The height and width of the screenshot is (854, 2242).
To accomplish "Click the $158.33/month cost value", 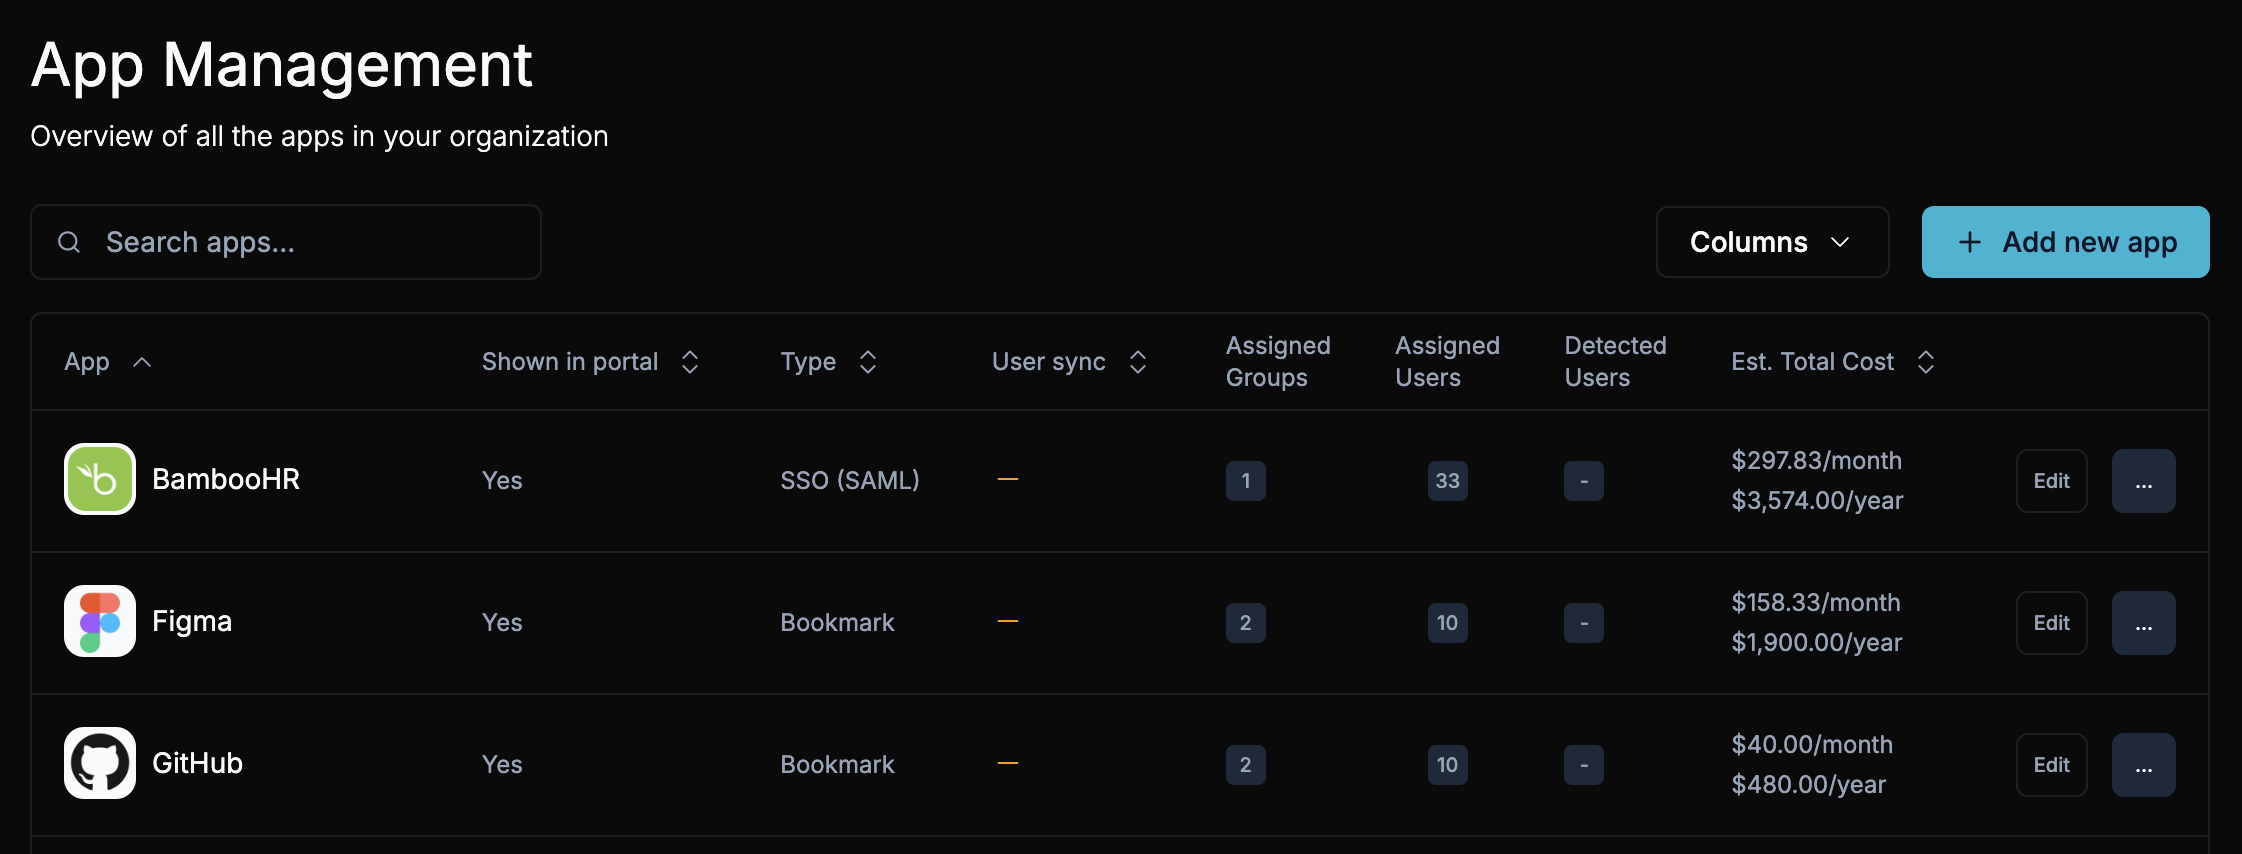I will (x=1816, y=603).
